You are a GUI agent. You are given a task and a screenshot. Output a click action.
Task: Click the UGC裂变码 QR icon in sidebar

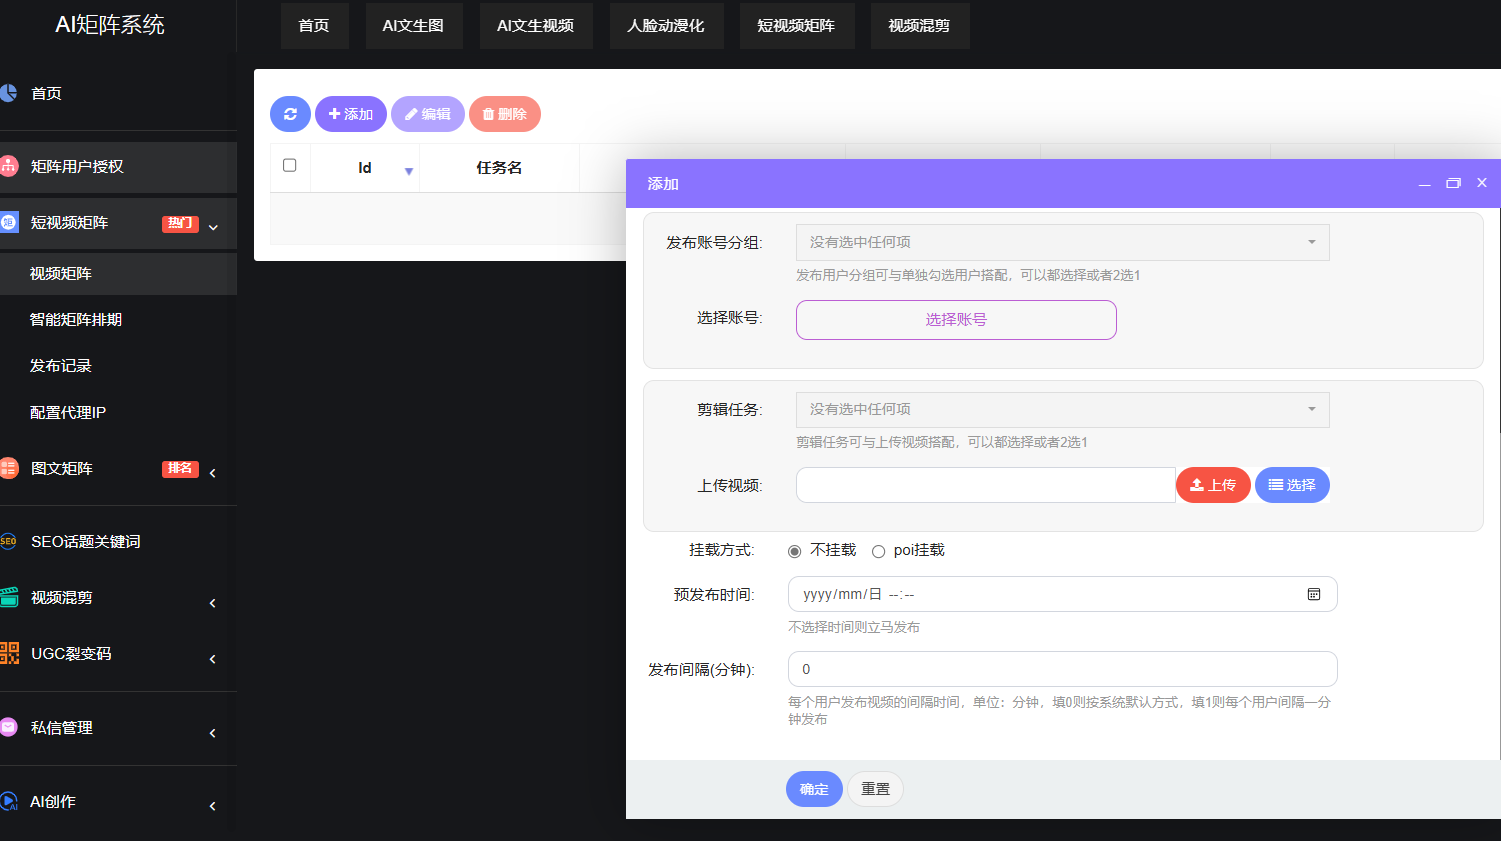tap(10, 655)
